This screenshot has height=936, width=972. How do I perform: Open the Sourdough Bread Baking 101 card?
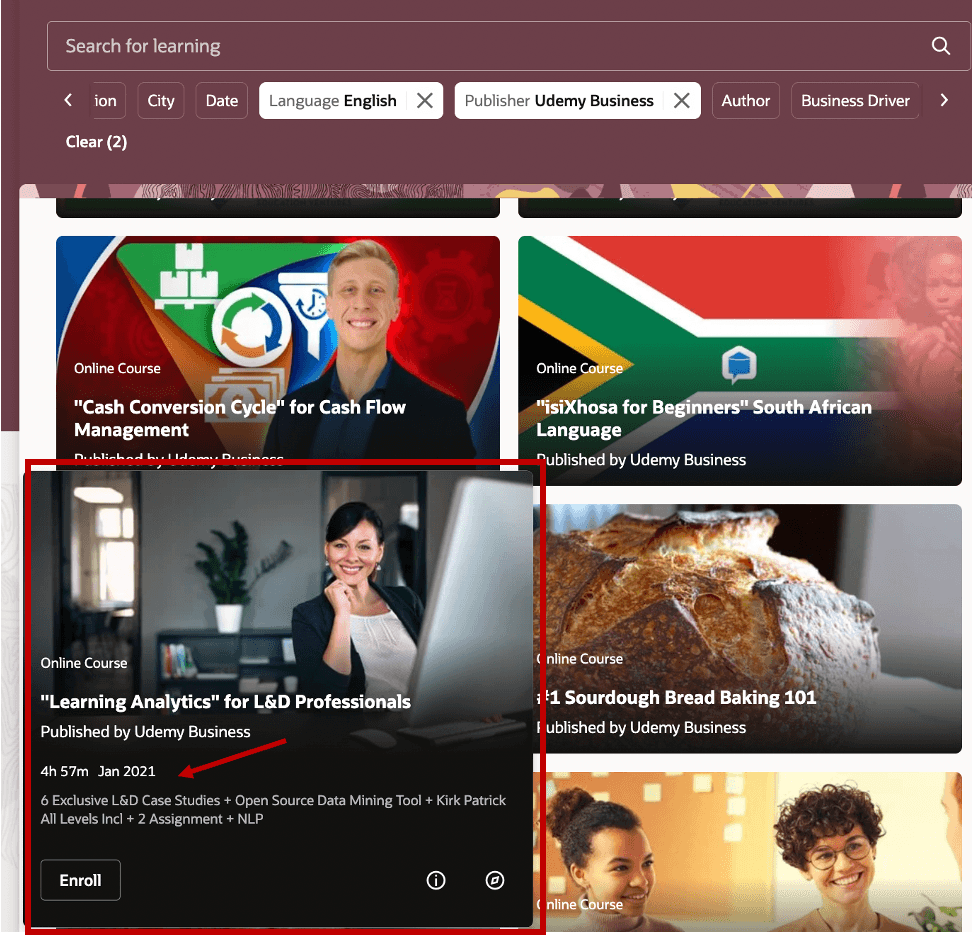click(747, 629)
